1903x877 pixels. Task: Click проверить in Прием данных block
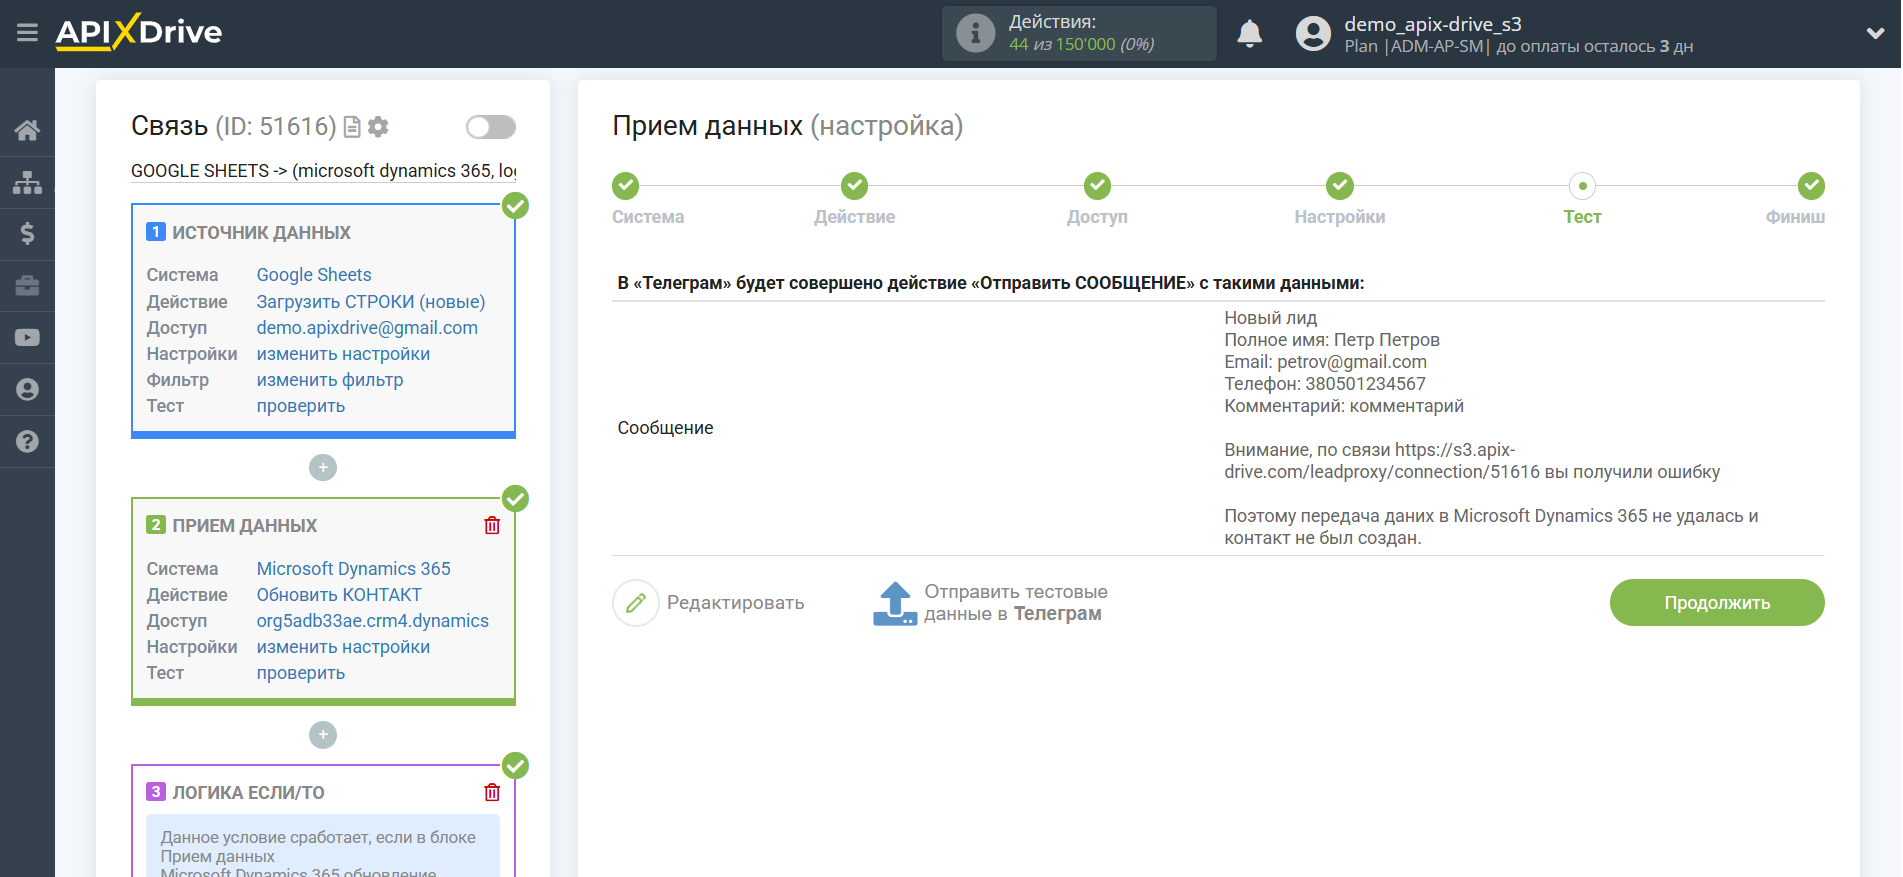(300, 673)
